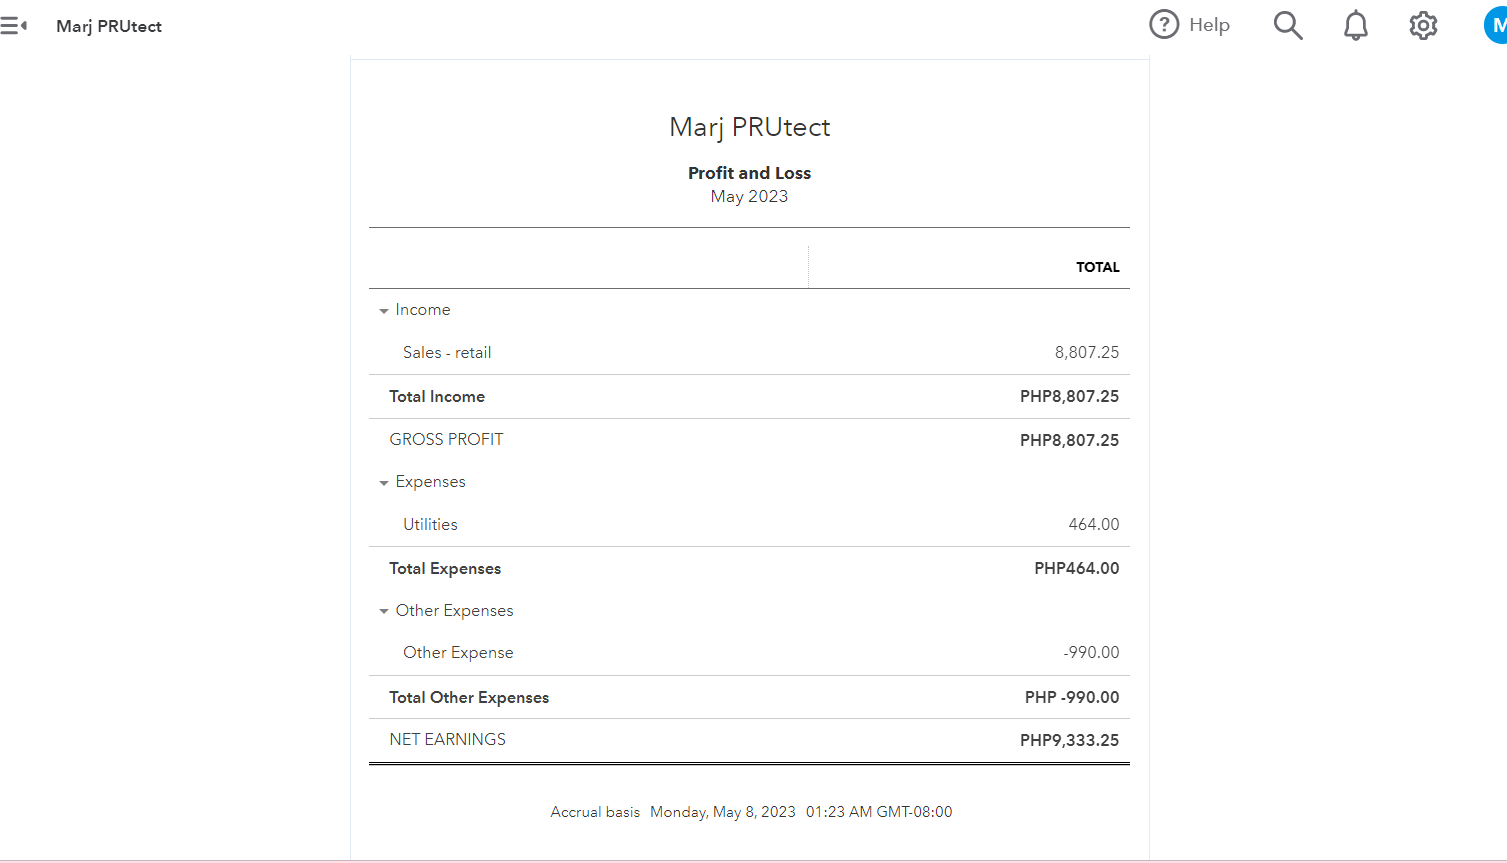Click the PHP8,807.25 Gross Profit amount

pos(1069,441)
